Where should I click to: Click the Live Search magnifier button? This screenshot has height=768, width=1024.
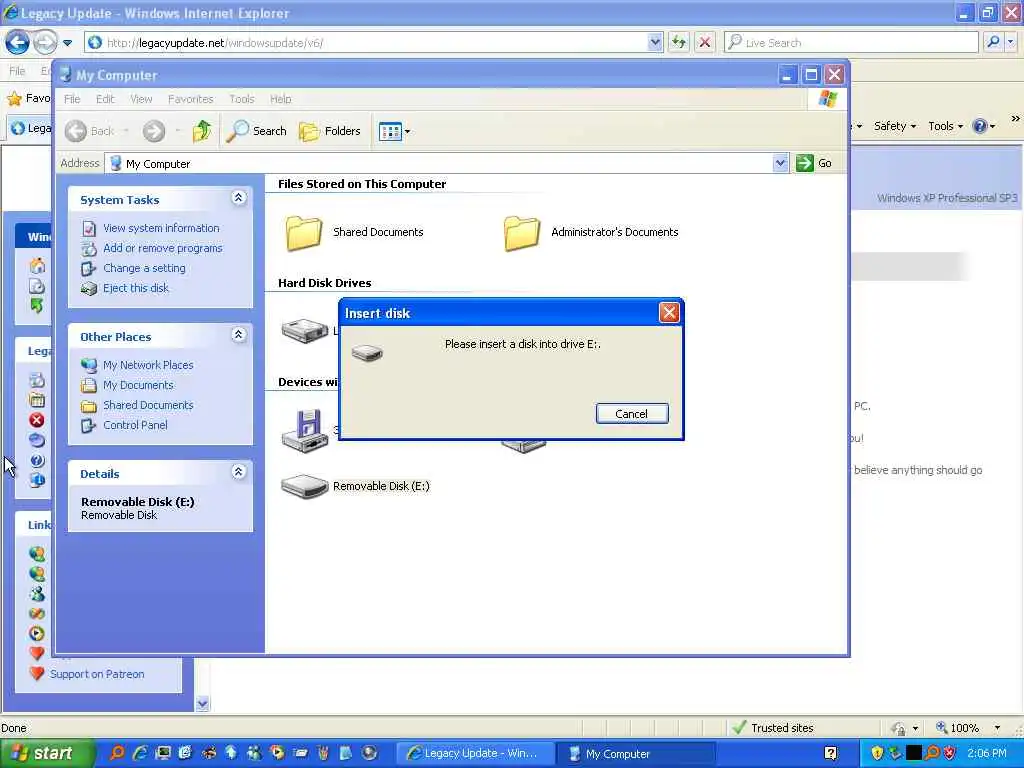click(993, 42)
